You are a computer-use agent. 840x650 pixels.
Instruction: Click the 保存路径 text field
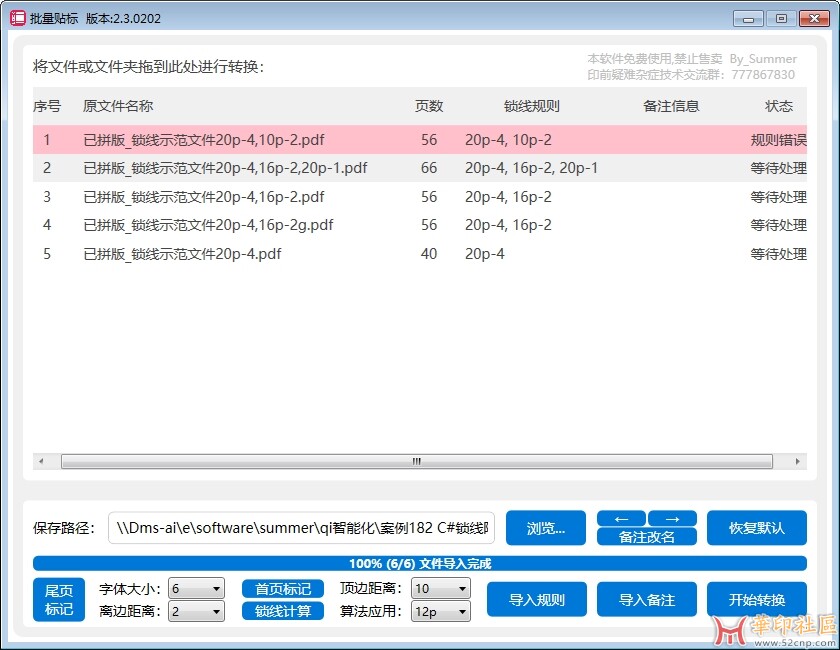tap(301, 528)
